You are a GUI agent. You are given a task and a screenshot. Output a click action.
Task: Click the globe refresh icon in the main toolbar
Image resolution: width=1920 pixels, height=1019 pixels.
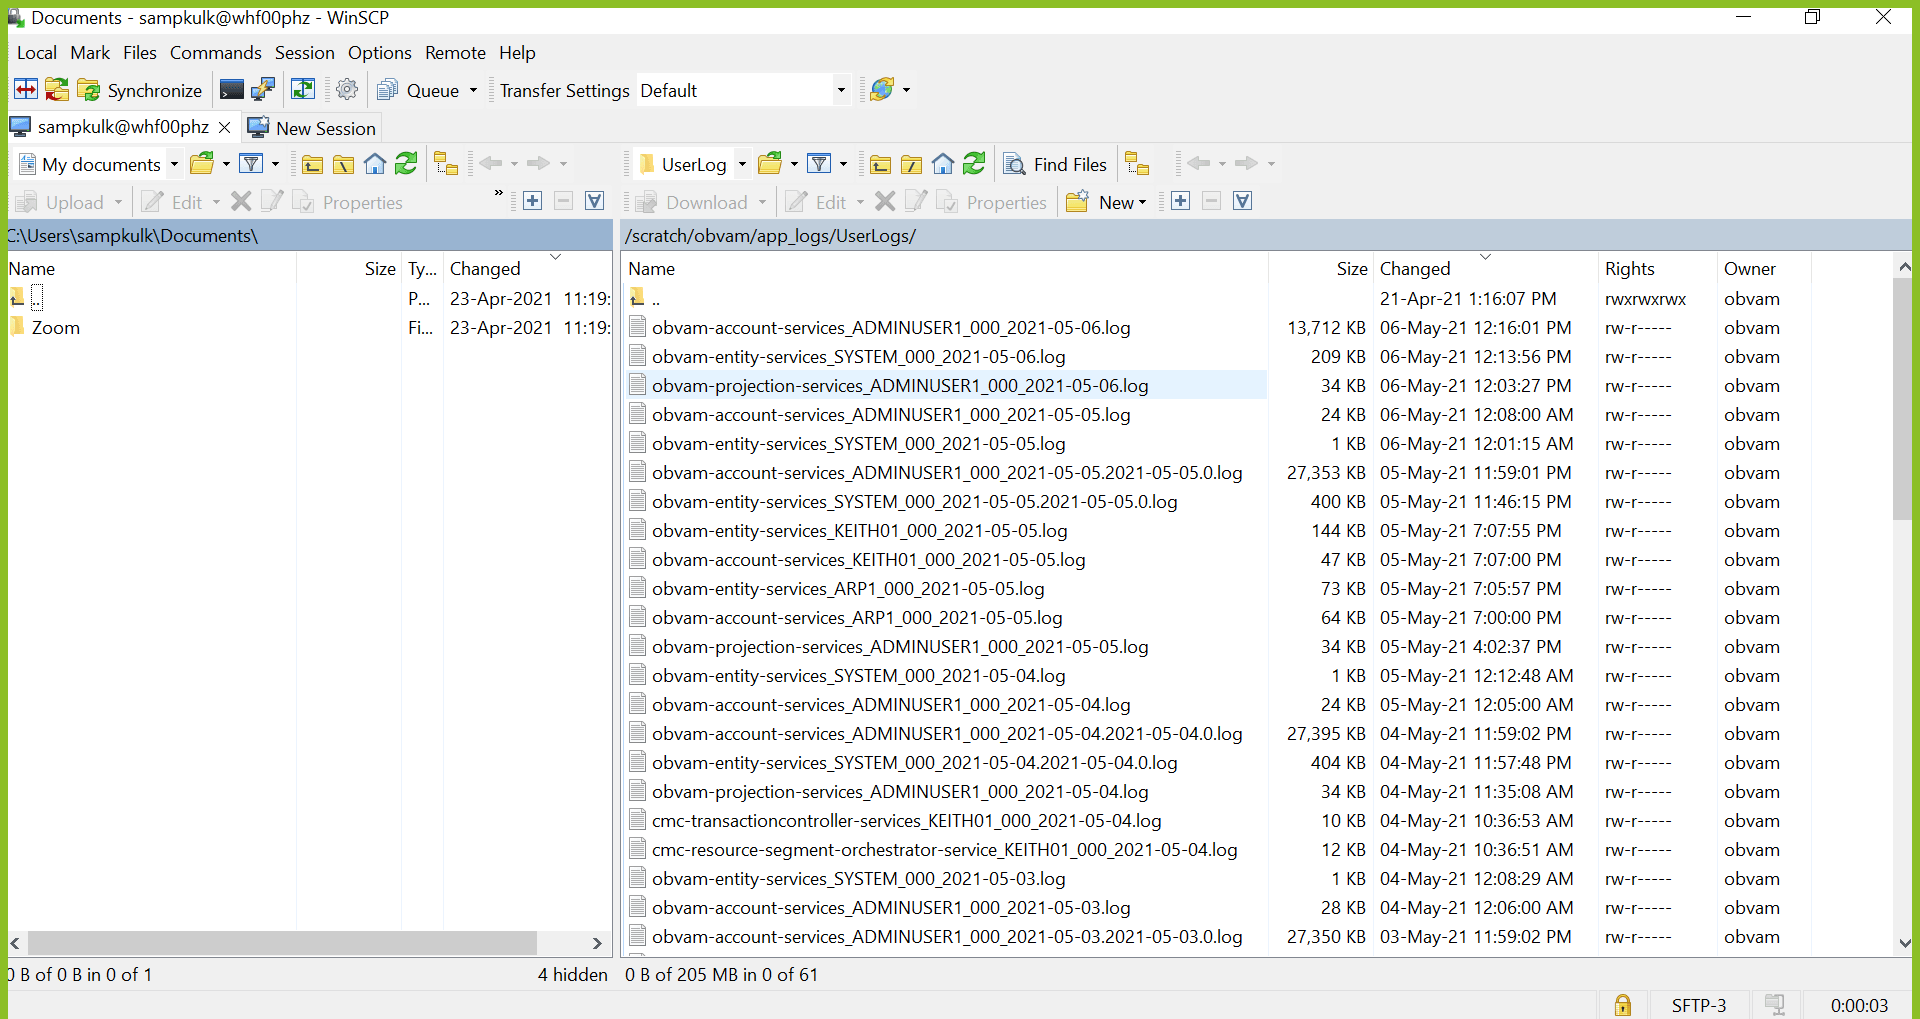(882, 90)
